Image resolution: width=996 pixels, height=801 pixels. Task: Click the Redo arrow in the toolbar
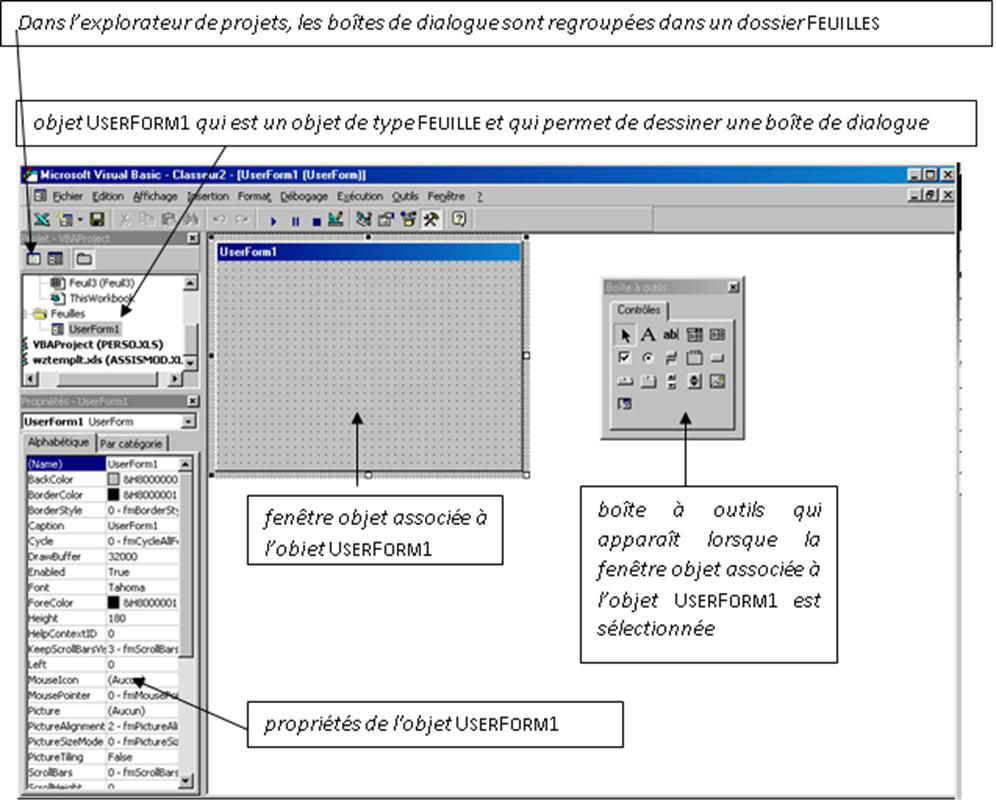pos(241,220)
